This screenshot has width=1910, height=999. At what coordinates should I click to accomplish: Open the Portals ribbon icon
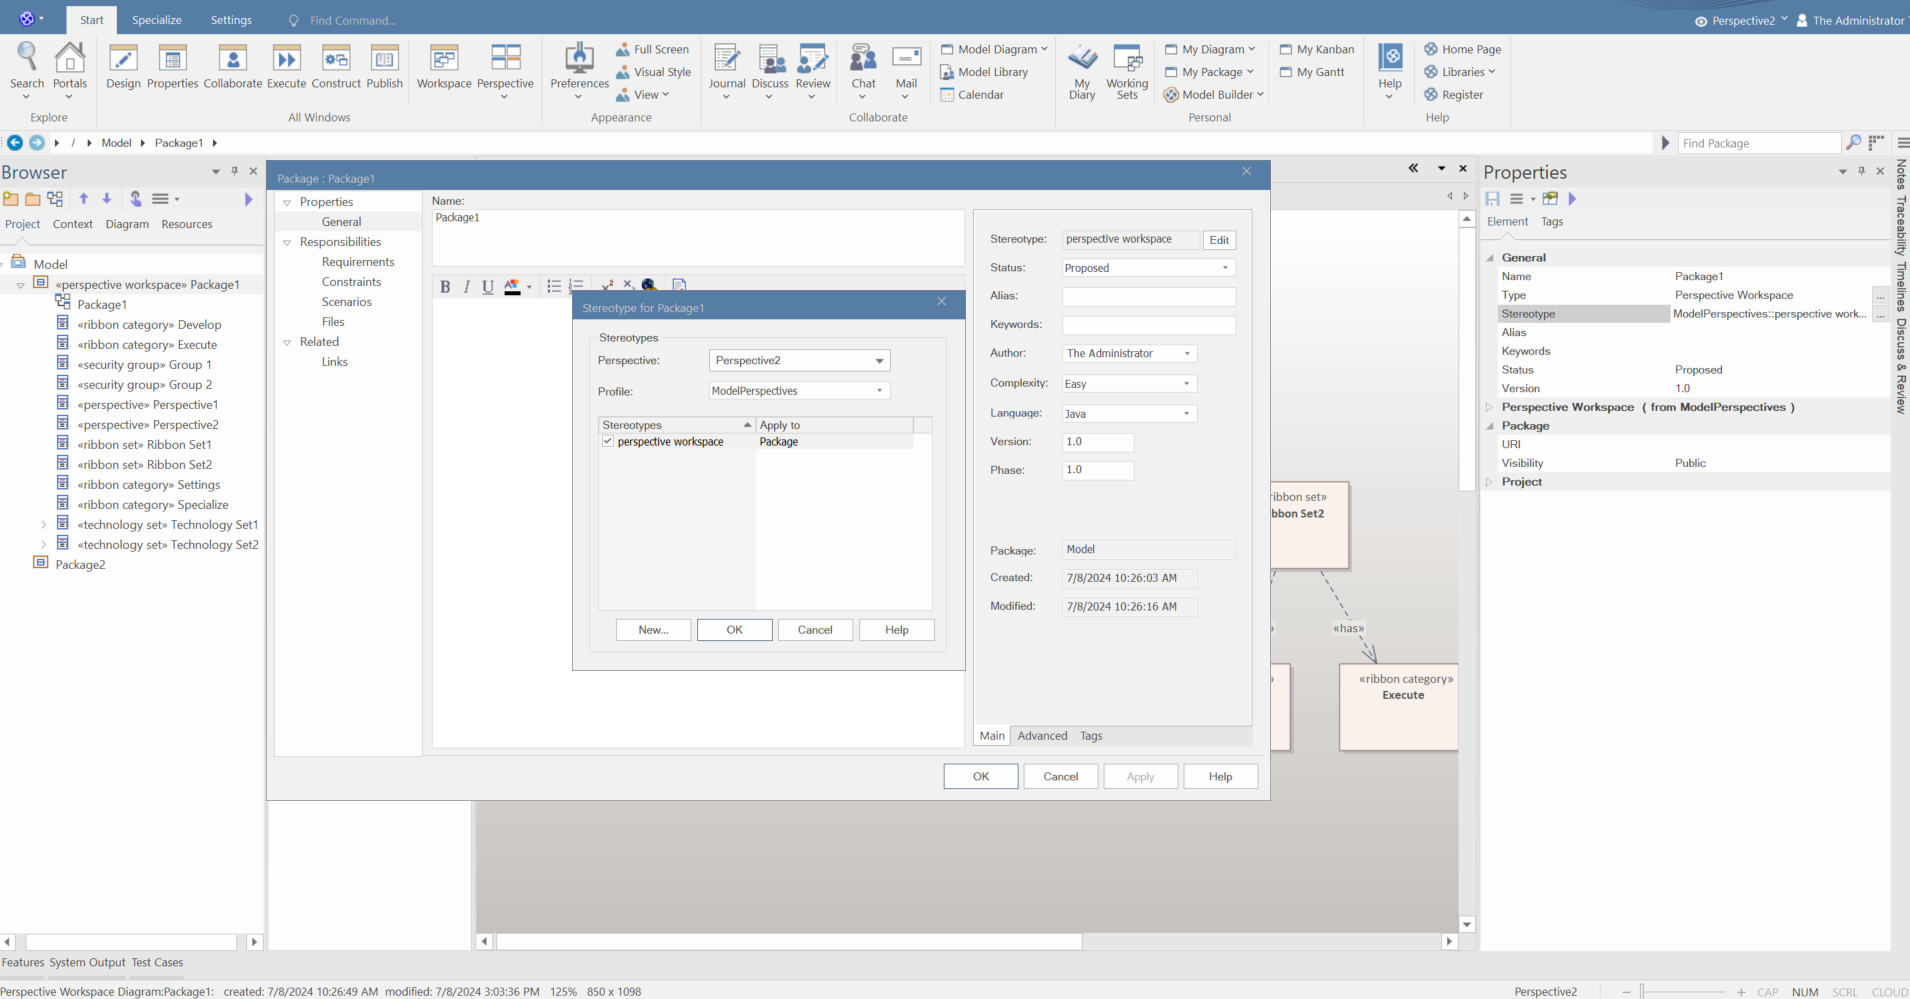click(x=70, y=66)
